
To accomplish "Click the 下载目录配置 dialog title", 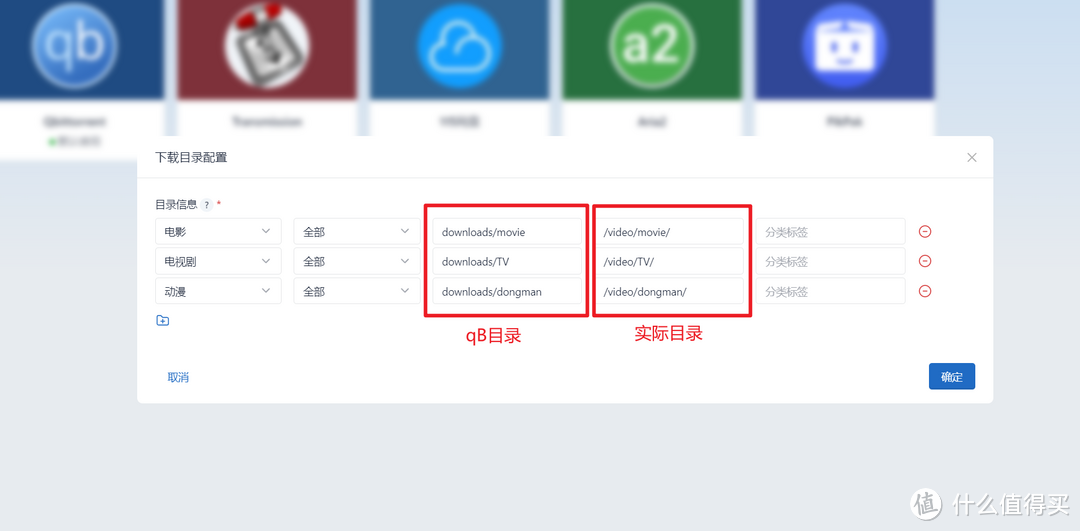I will [x=191, y=157].
